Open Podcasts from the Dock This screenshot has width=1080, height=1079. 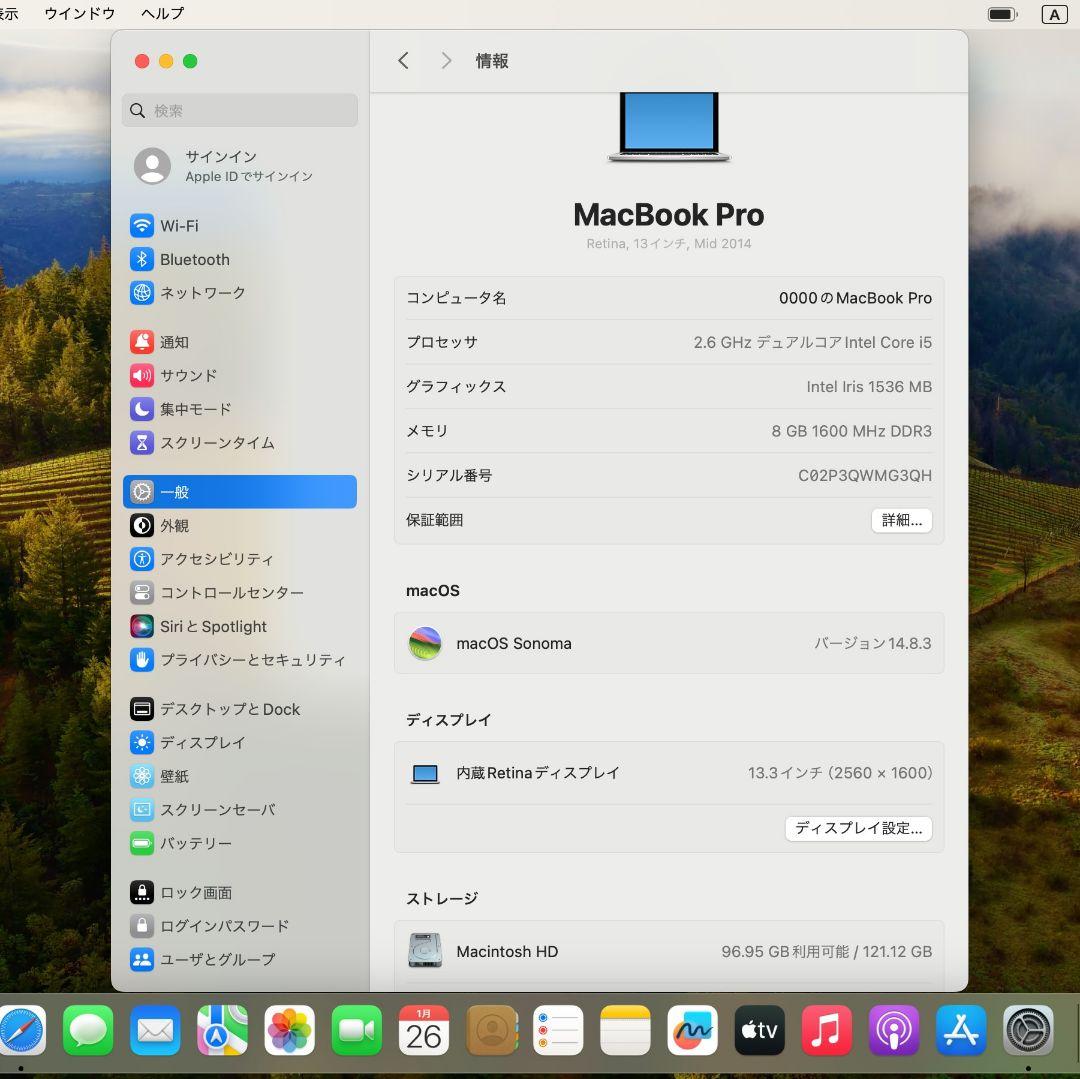[x=893, y=1030]
